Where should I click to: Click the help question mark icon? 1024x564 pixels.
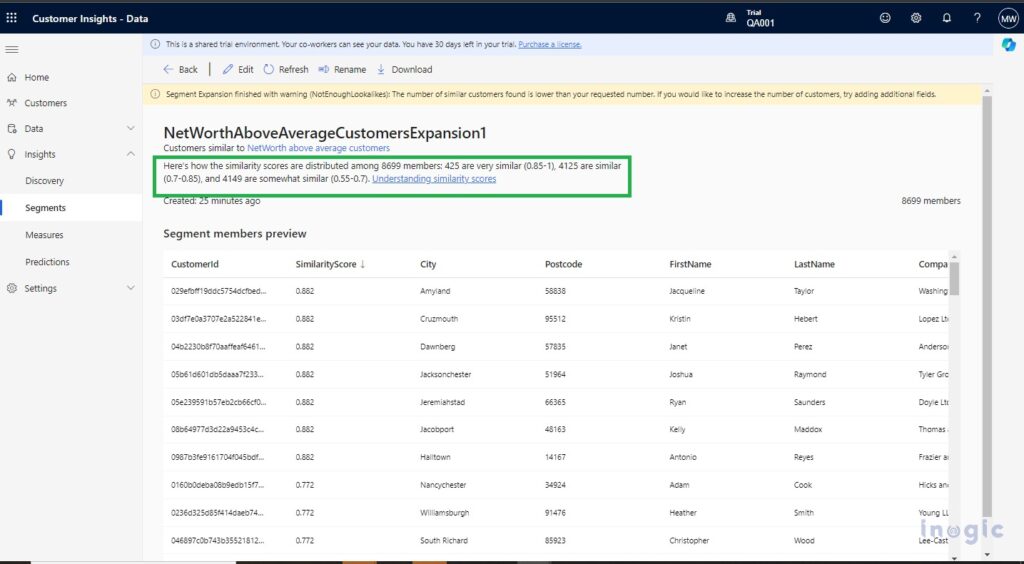click(977, 18)
